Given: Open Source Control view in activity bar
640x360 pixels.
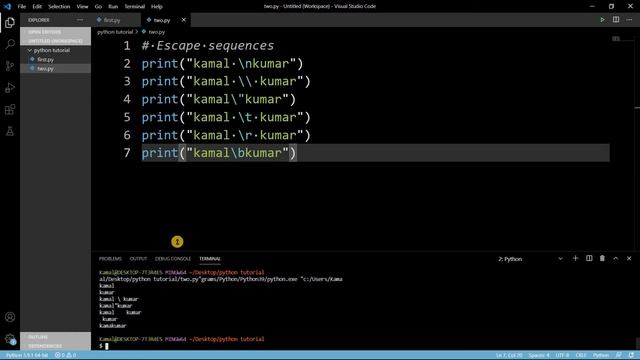Looking at the screenshot, I should point(10,66).
